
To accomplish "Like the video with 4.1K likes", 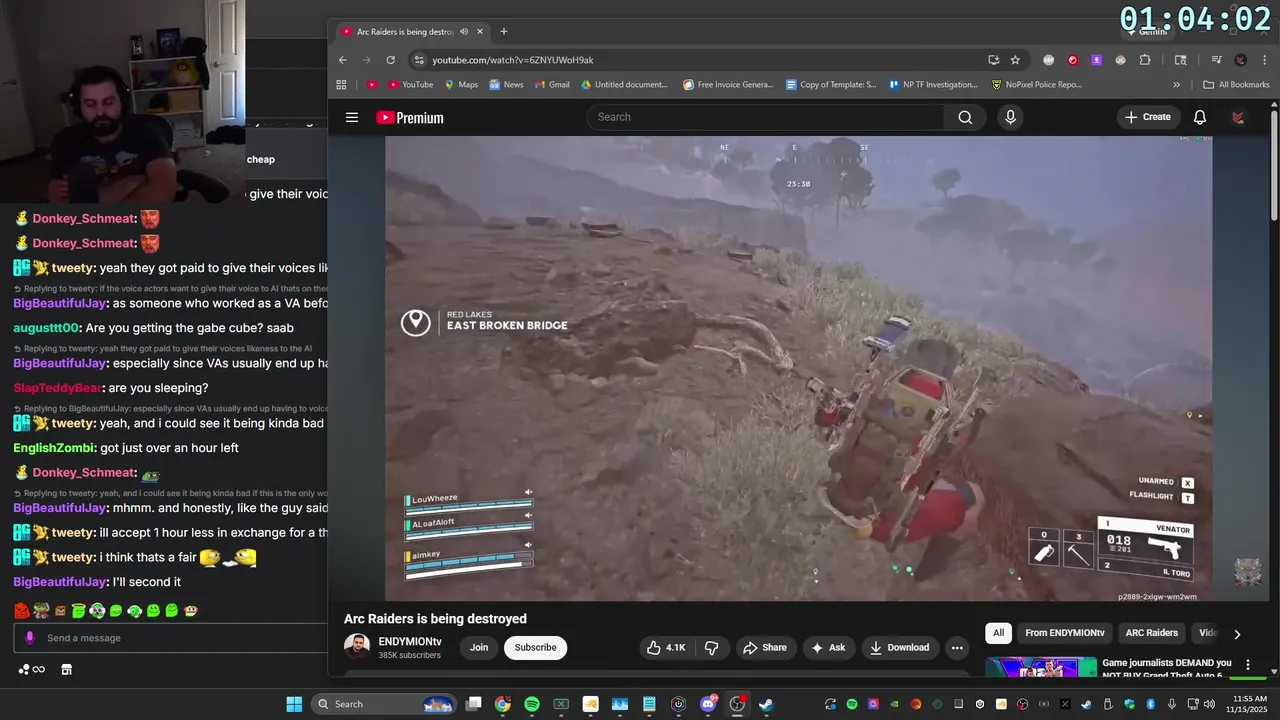I will (666, 648).
